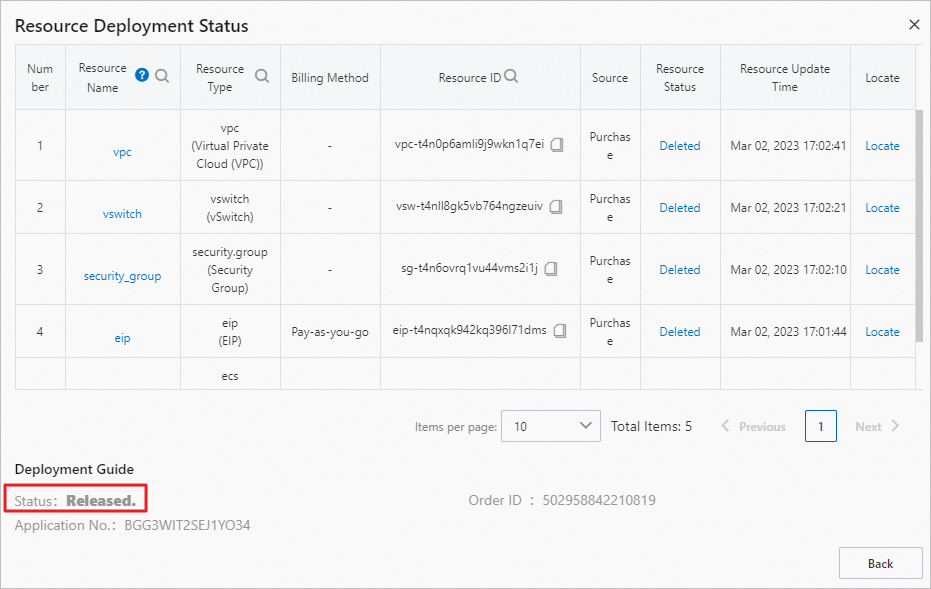Copy the security group resource ID
931x589 pixels.
click(551, 269)
